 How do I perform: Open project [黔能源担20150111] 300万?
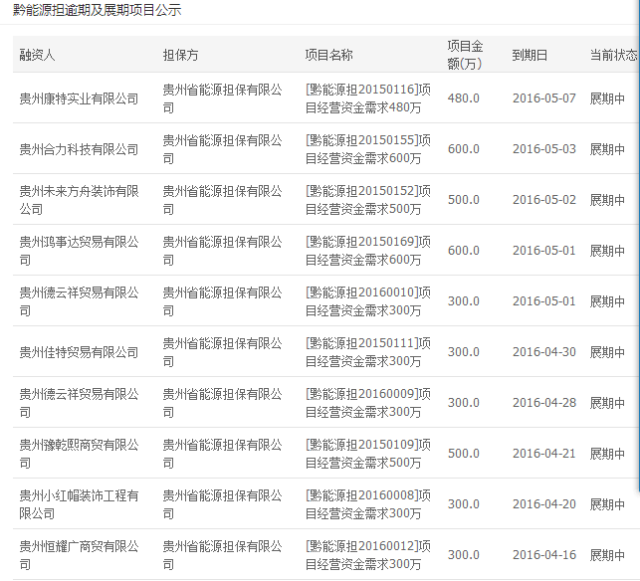coord(368,352)
